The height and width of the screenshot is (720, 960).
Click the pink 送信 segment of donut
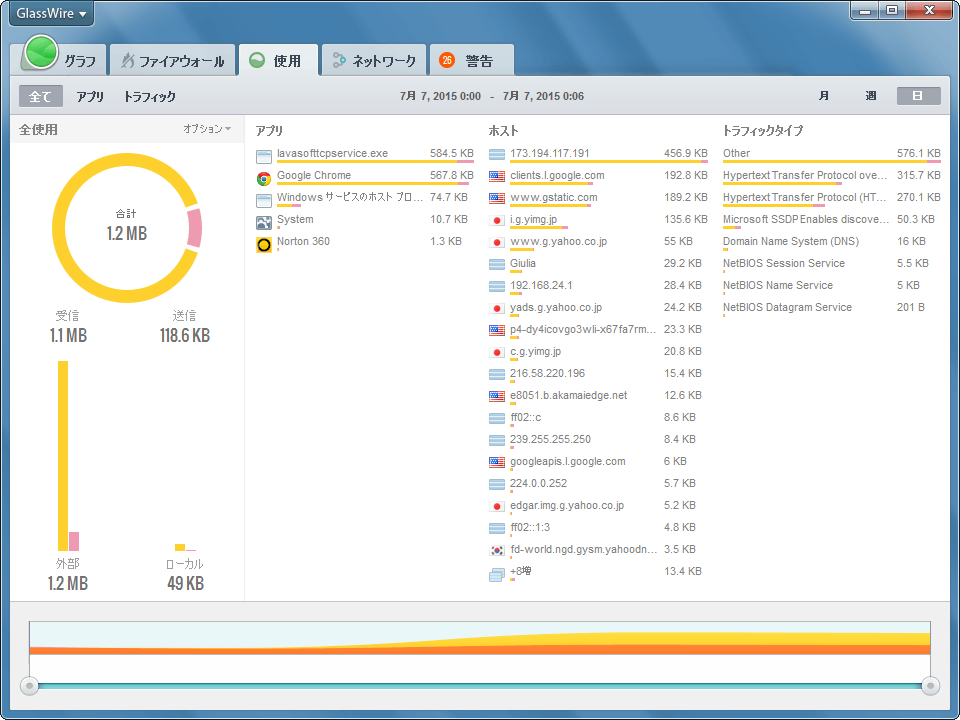coord(195,228)
